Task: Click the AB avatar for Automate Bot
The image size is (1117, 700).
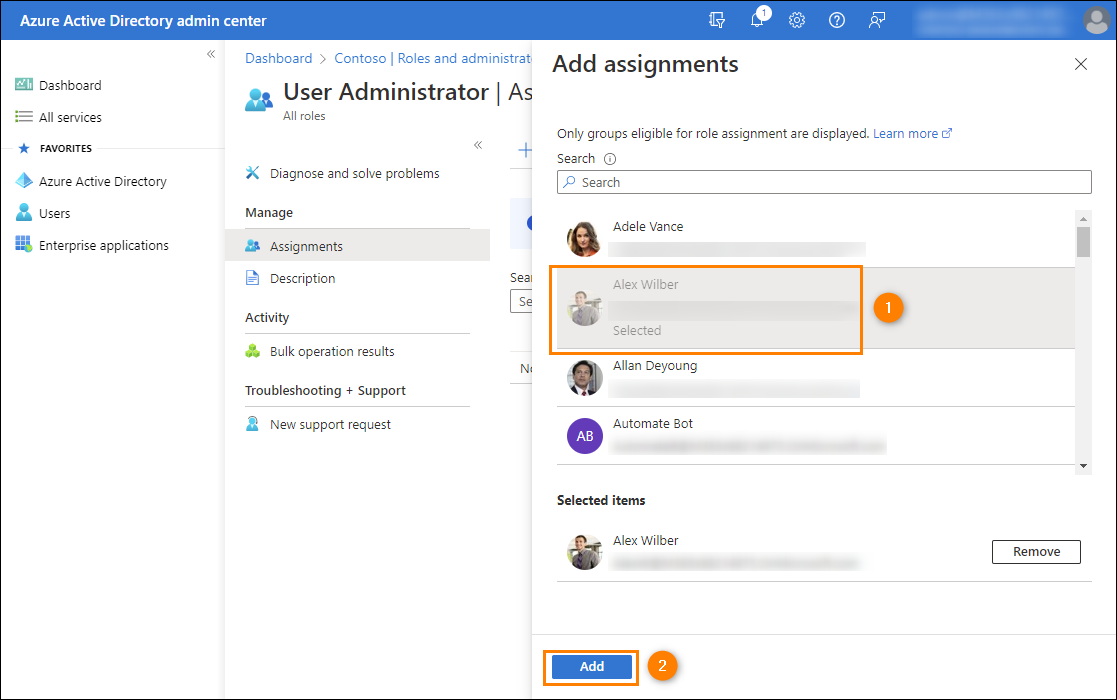Action: coord(584,436)
